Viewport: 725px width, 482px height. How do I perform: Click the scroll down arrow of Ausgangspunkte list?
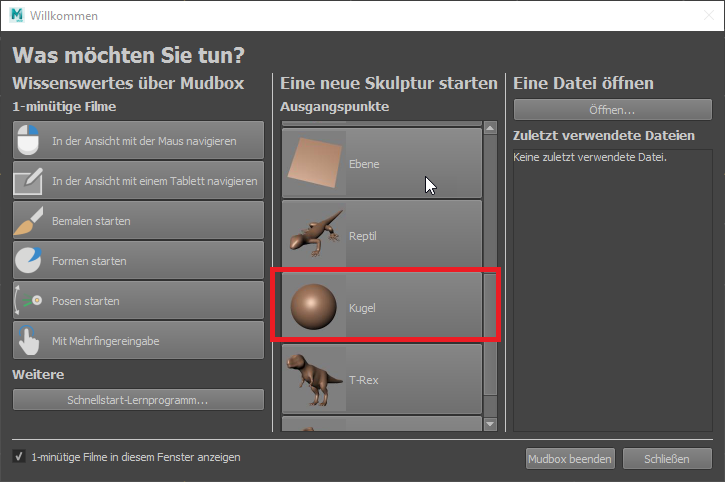click(490, 424)
